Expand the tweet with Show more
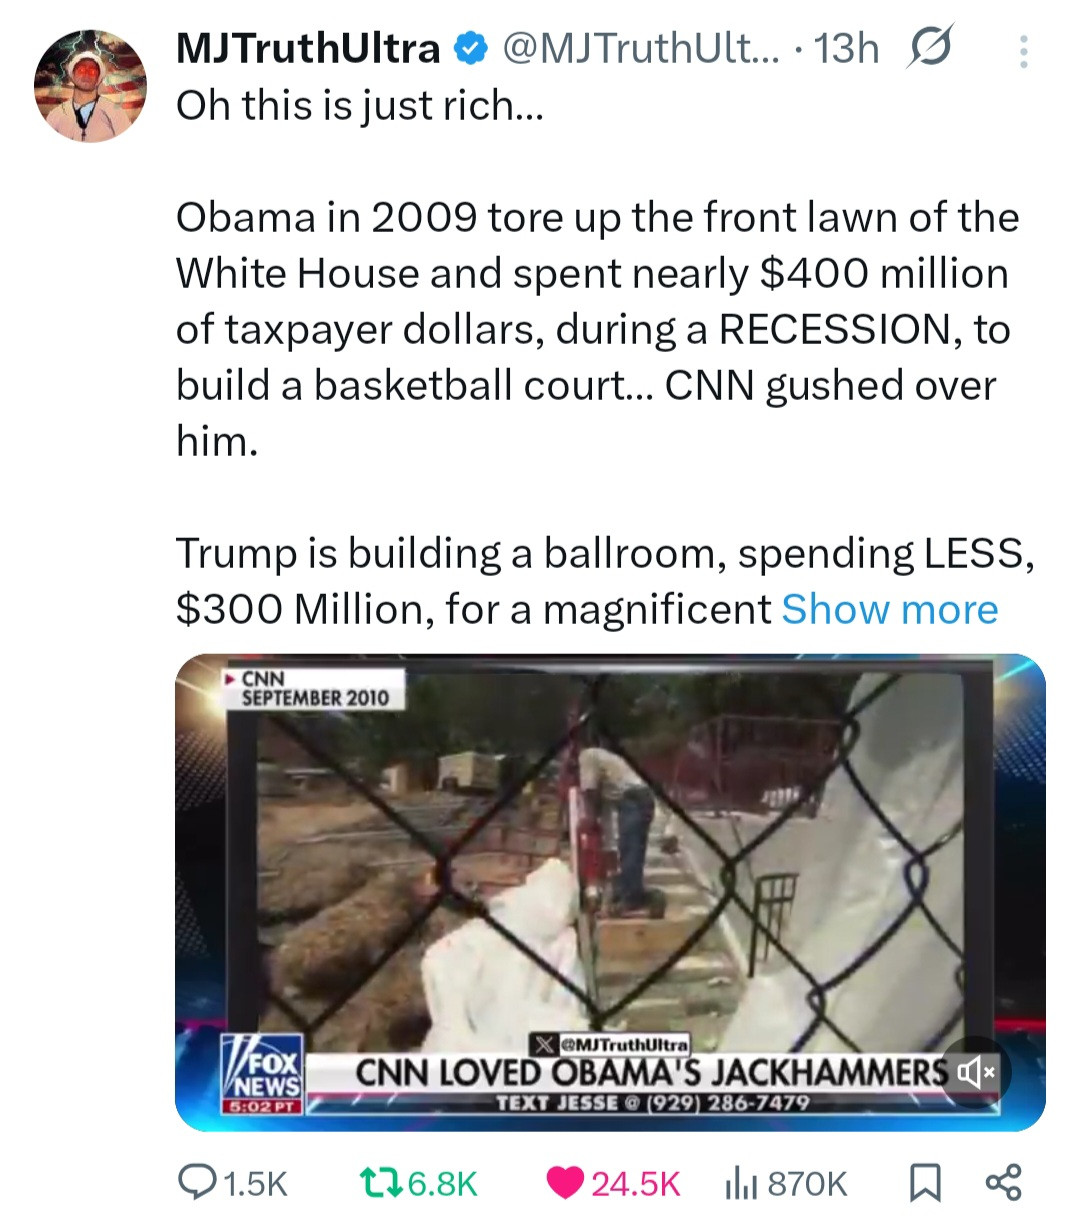This screenshot has width=1080, height=1225. point(890,609)
